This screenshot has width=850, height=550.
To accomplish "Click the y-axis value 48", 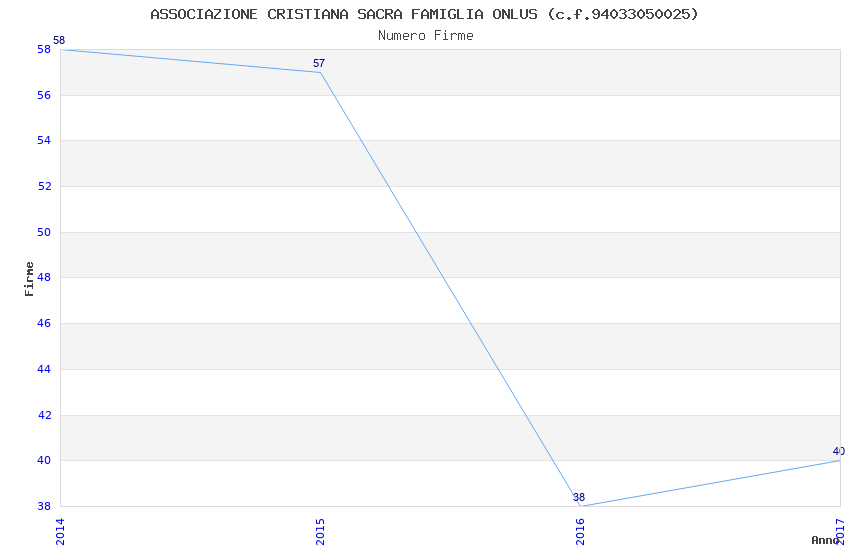I will coord(44,277).
